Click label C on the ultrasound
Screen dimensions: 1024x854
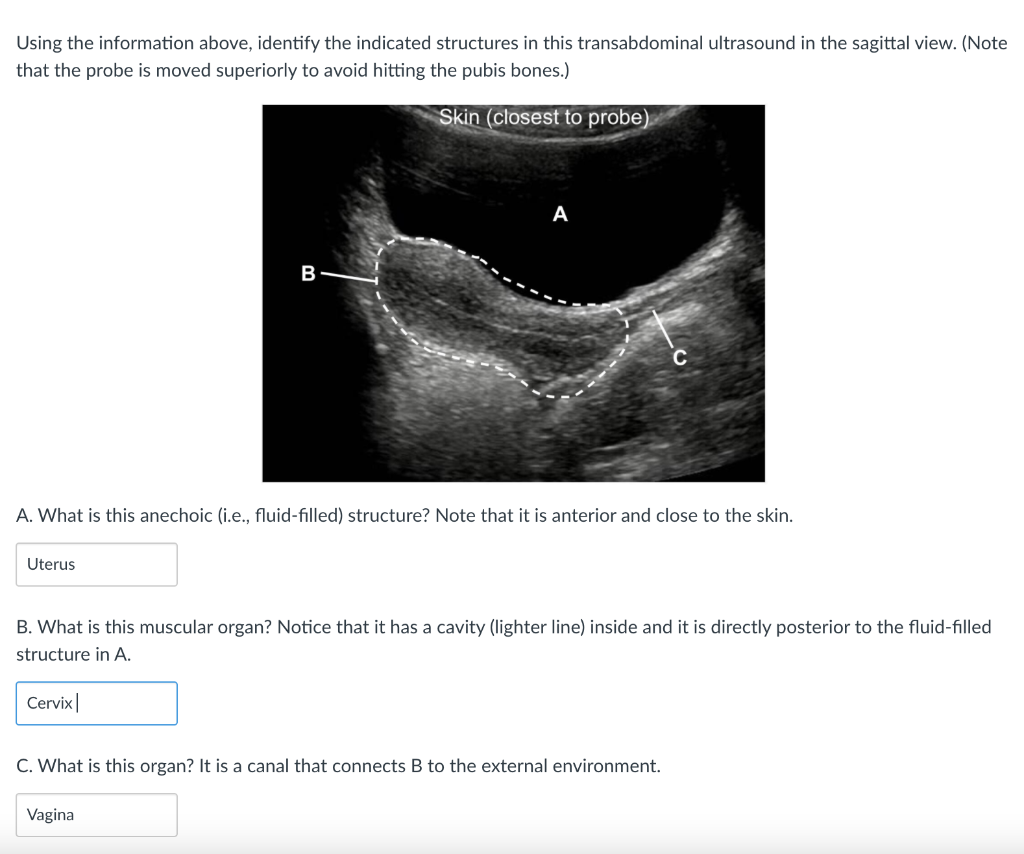(680, 358)
